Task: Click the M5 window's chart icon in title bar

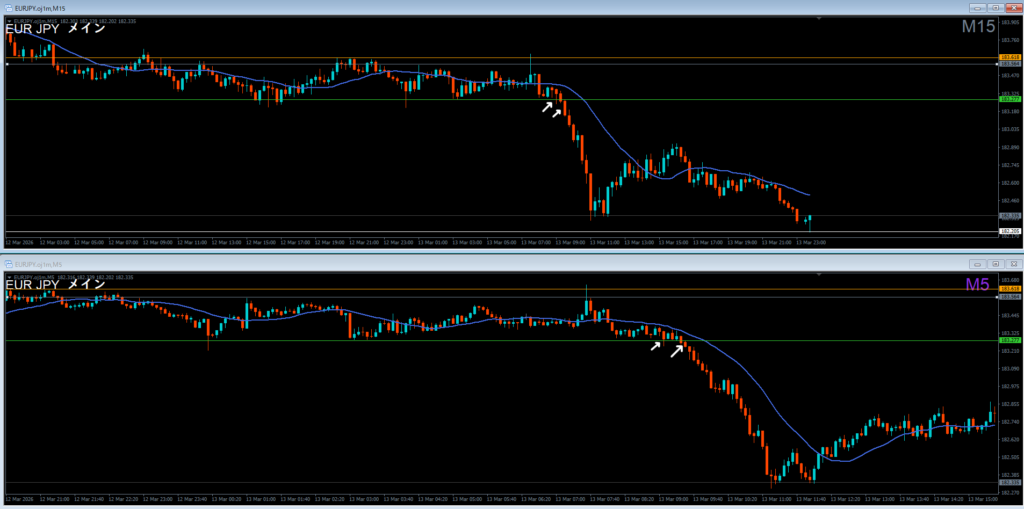Action: [8, 264]
